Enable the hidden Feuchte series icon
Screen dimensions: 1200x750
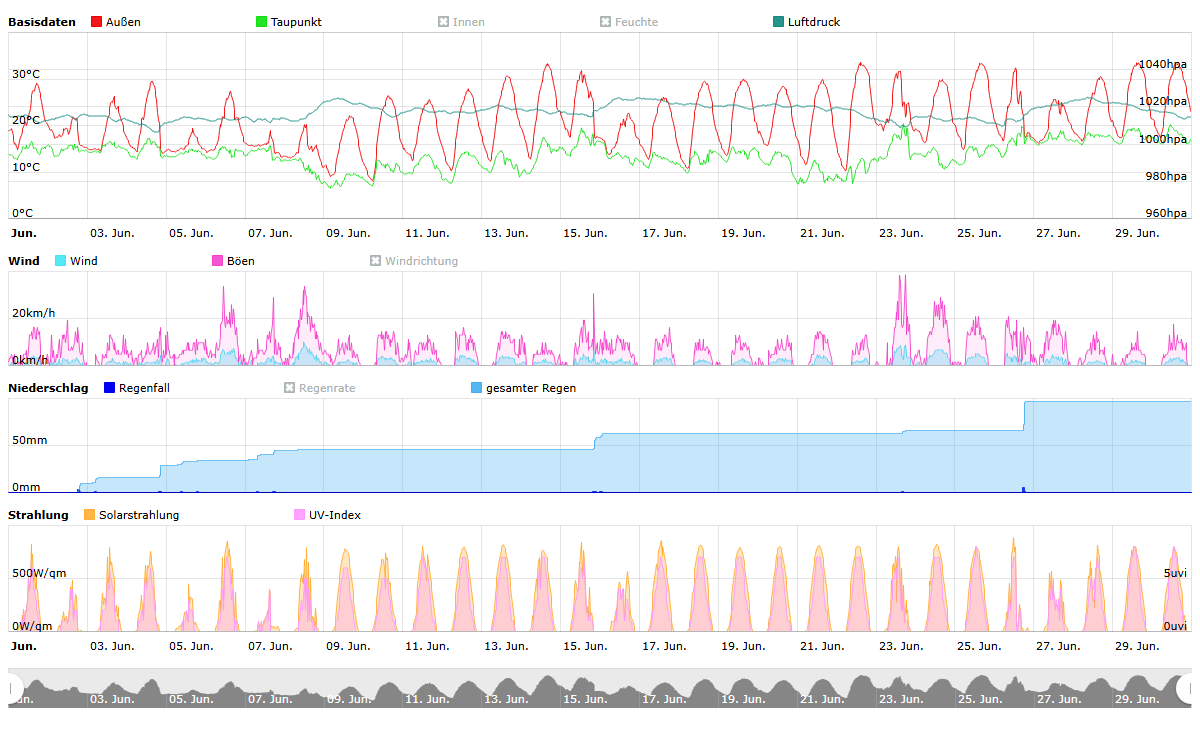[605, 22]
